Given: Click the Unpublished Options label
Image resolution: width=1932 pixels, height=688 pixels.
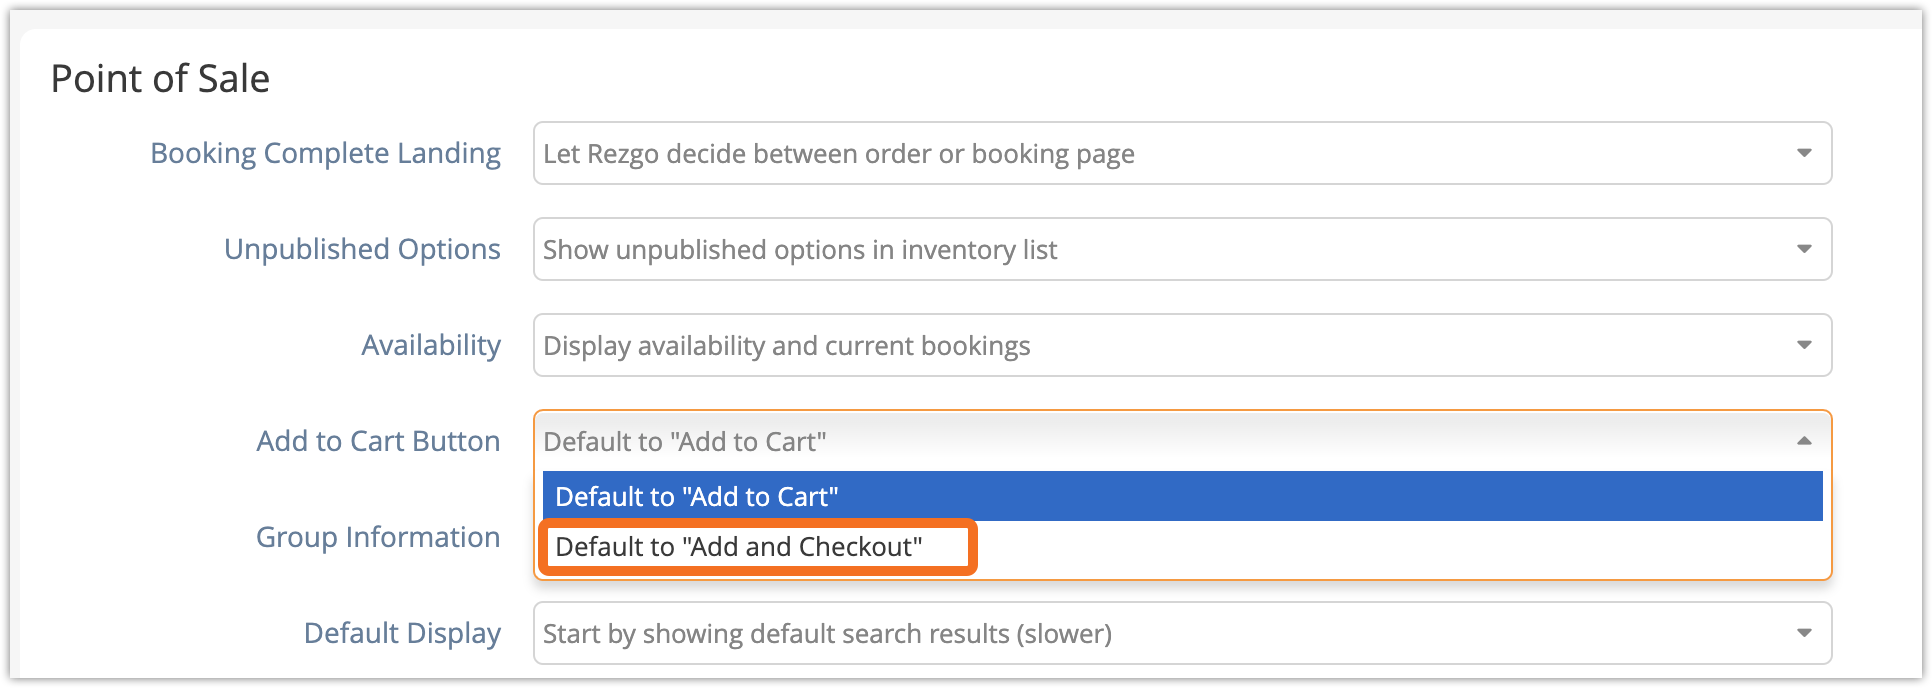Looking at the screenshot, I should coord(362,249).
